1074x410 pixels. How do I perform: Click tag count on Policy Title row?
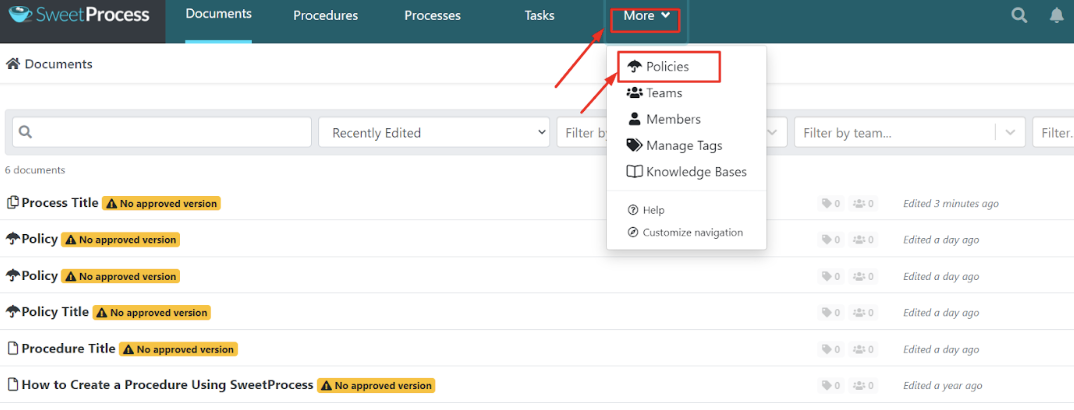click(x=831, y=312)
